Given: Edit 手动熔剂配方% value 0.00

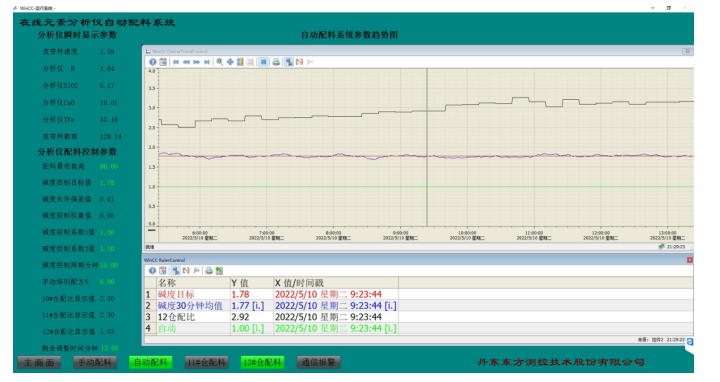Looking at the screenshot, I should coord(107,282).
